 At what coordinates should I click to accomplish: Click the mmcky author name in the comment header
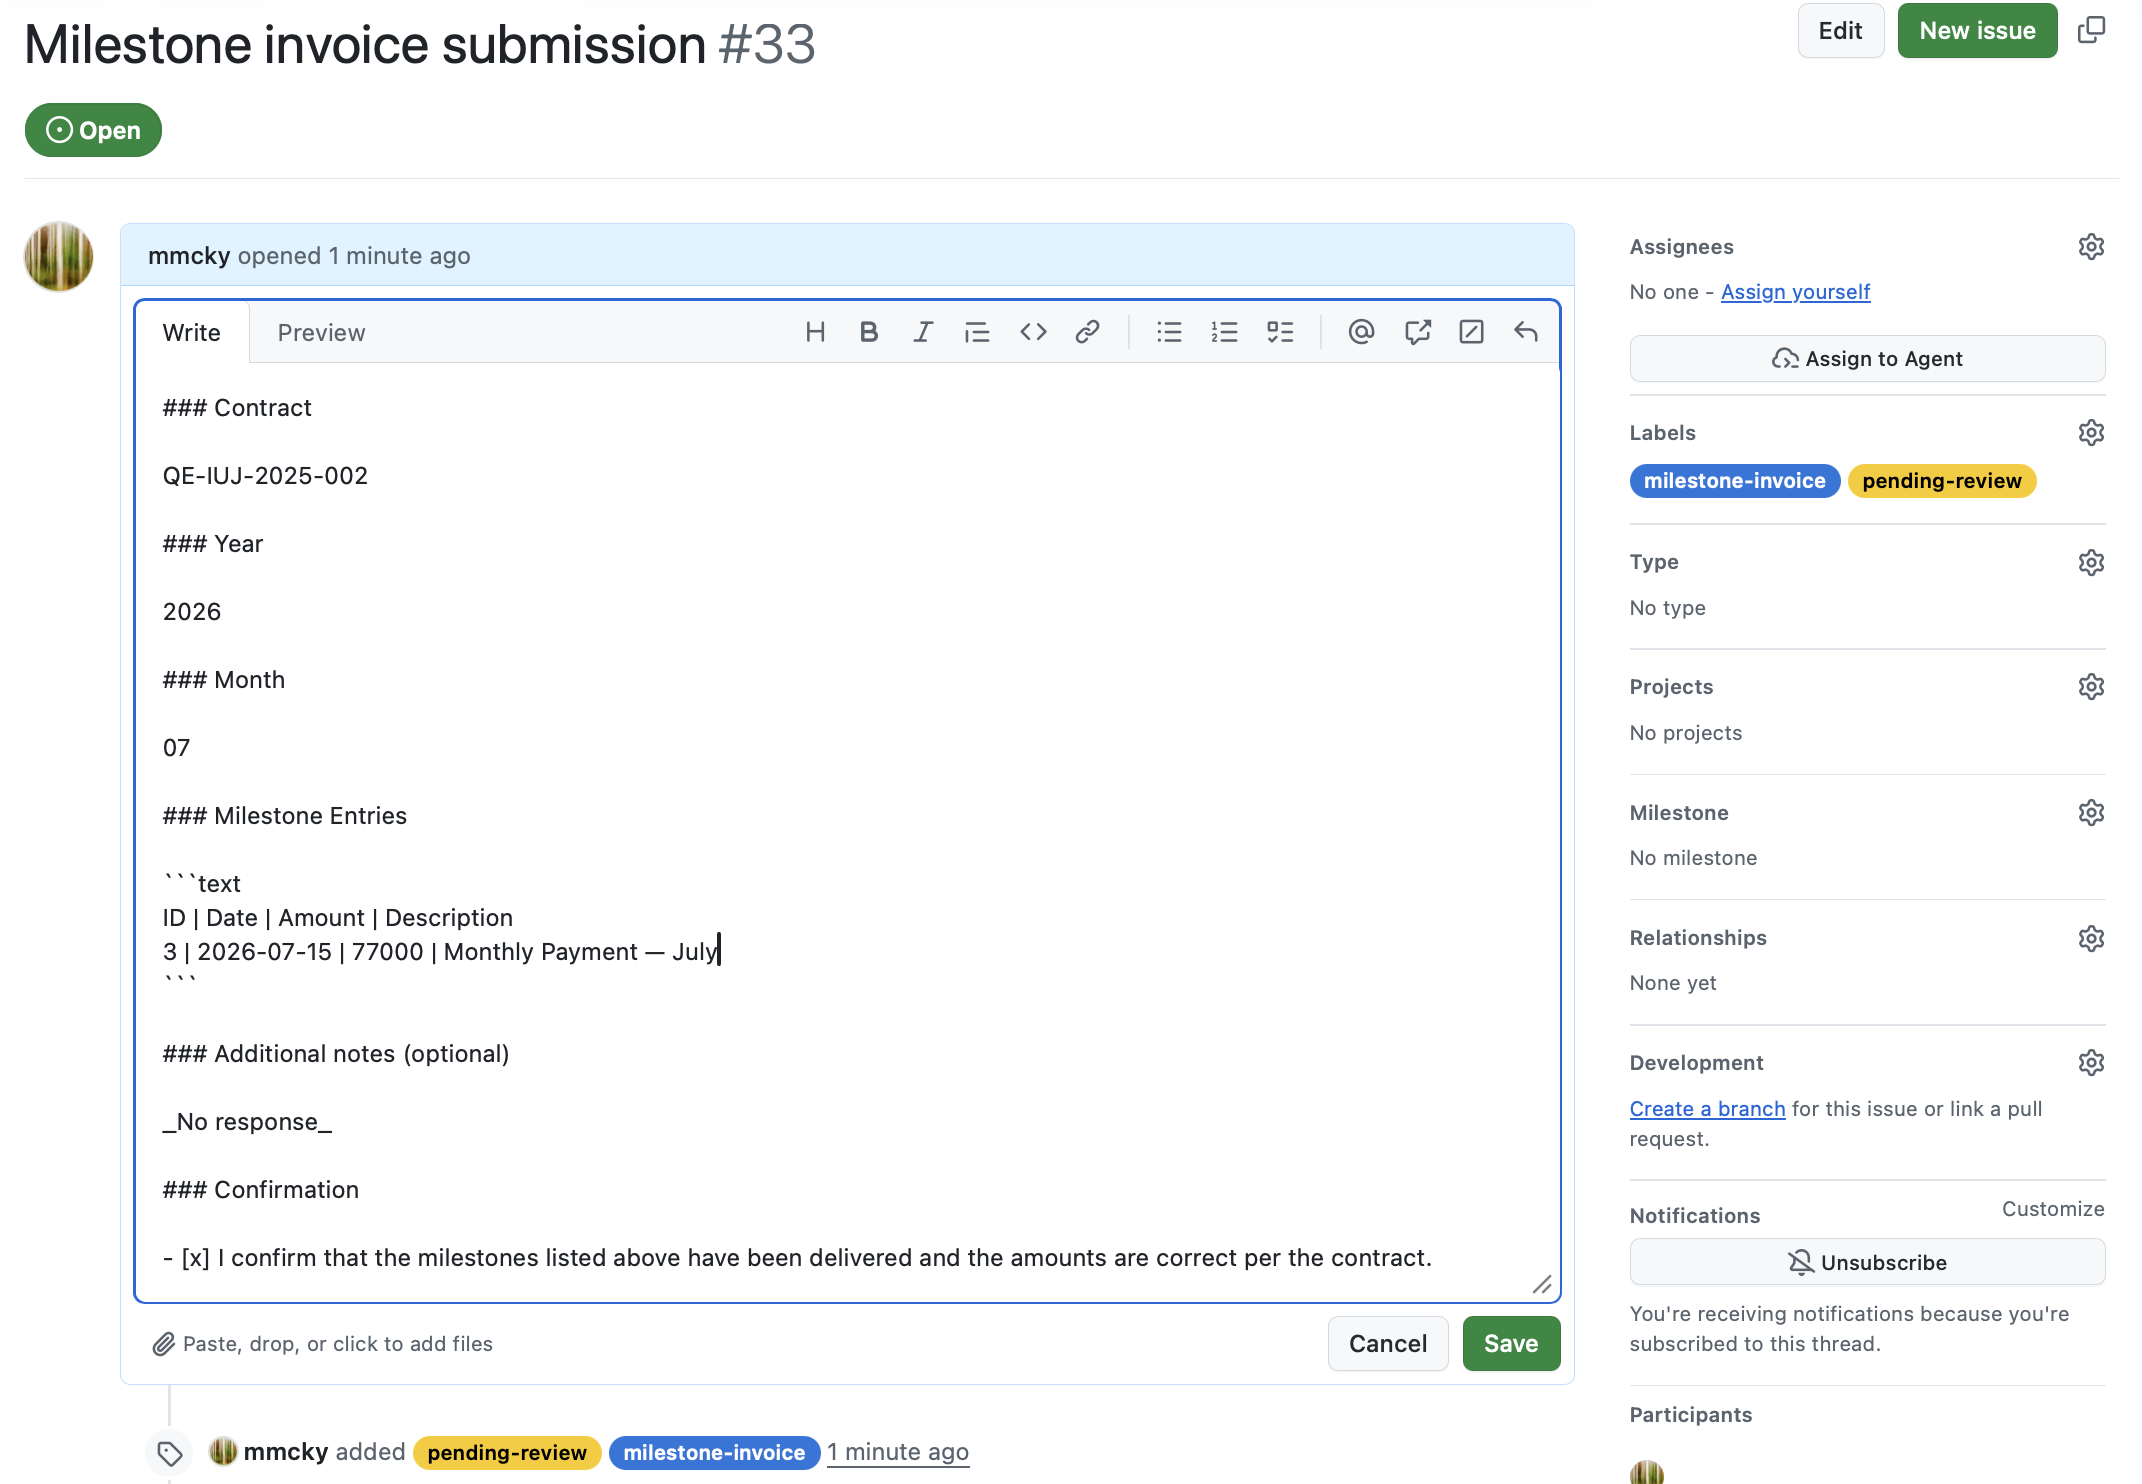[189, 256]
